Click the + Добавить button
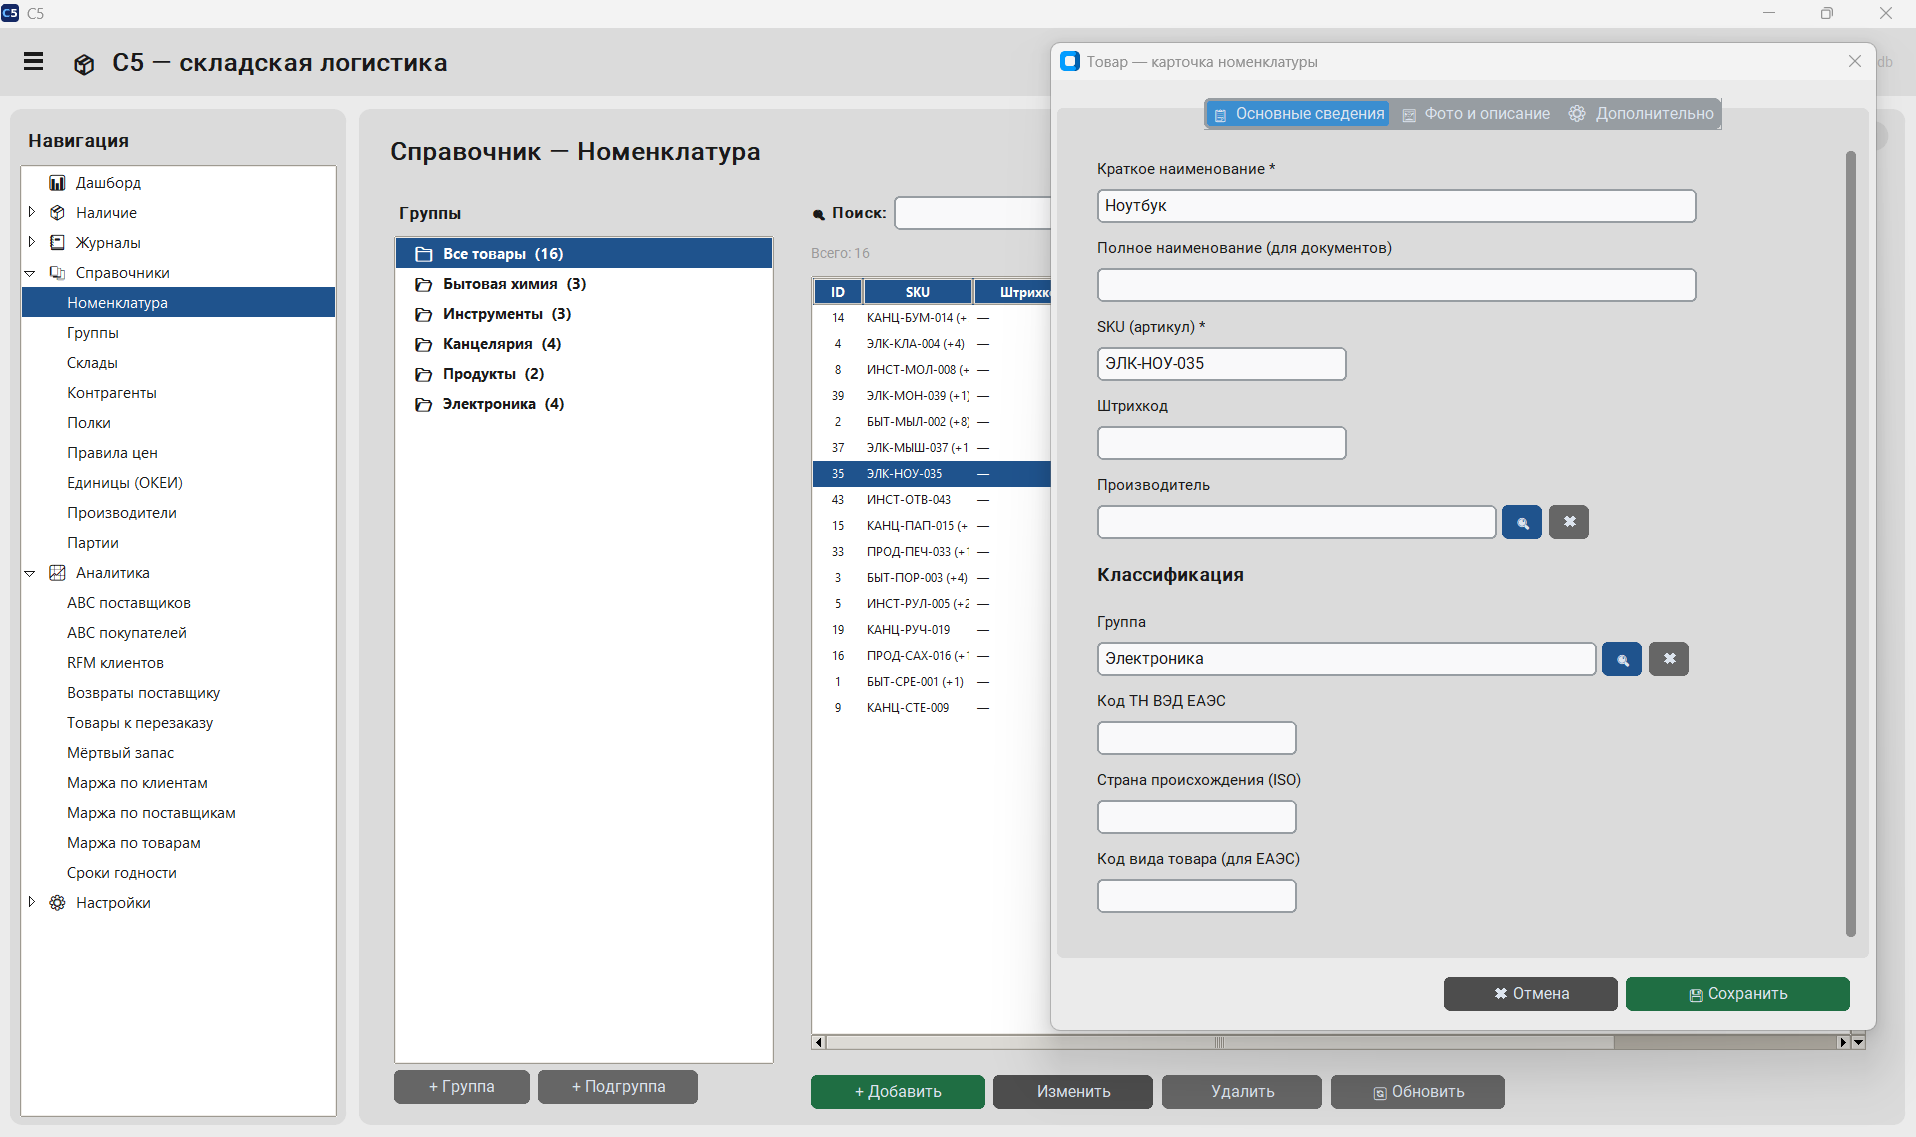The width and height of the screenshot is (1916, 1137). [x=897, y=1092]
